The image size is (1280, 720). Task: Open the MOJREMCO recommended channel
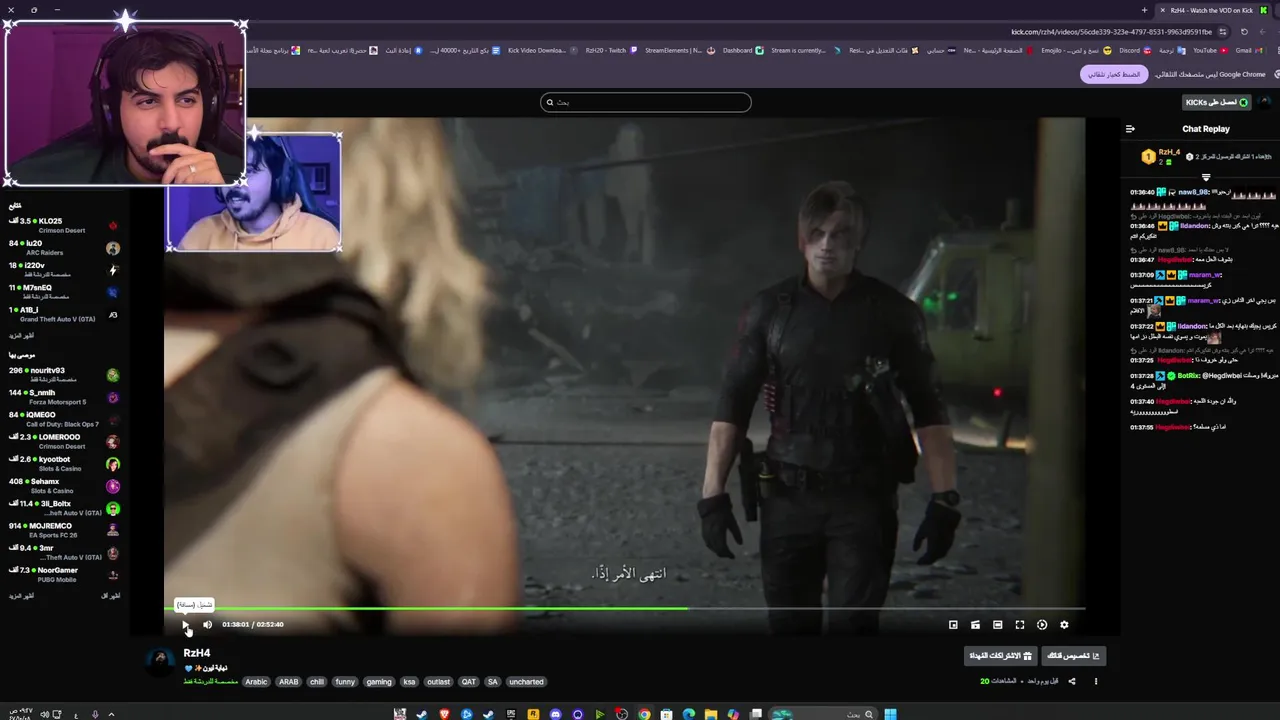pyautogui.click(x=64, y=530)
